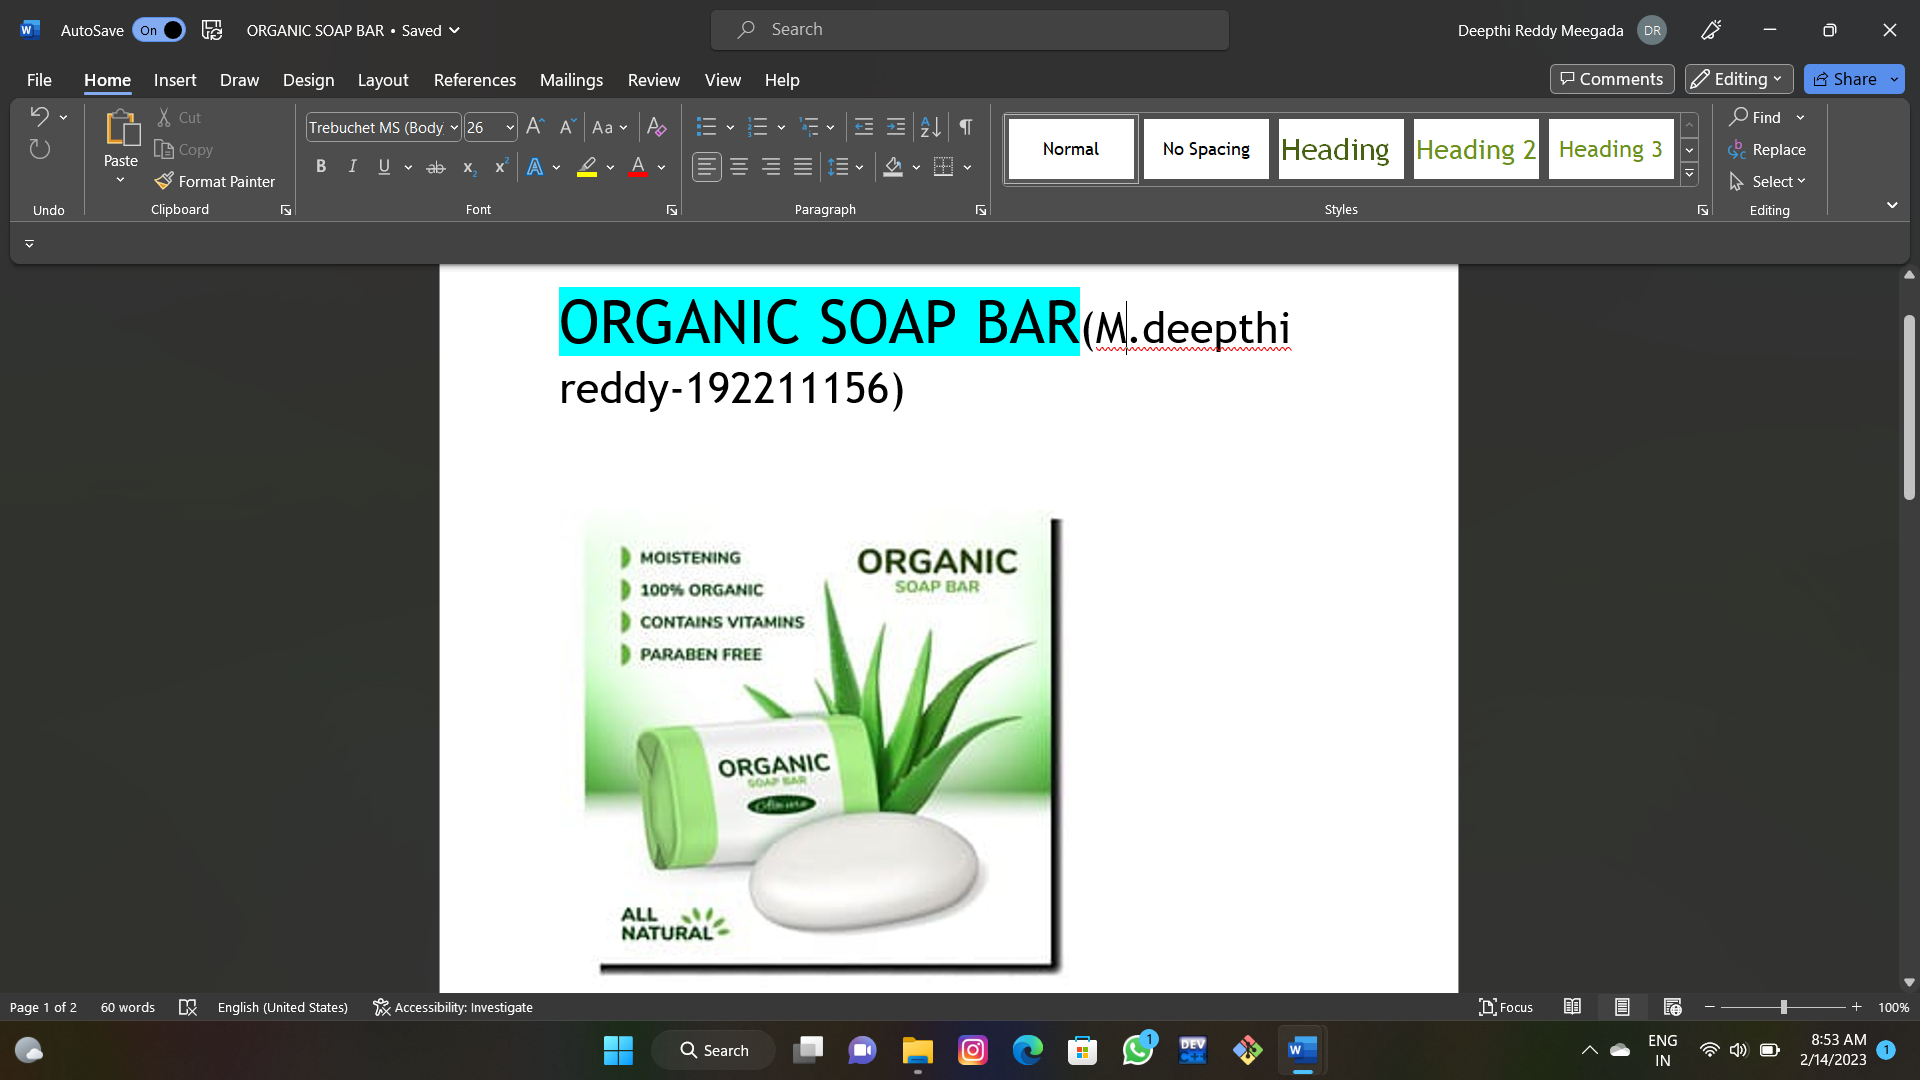Expand the font size dropdown
Screen dimensions: 1920x1080
[510, 127]
